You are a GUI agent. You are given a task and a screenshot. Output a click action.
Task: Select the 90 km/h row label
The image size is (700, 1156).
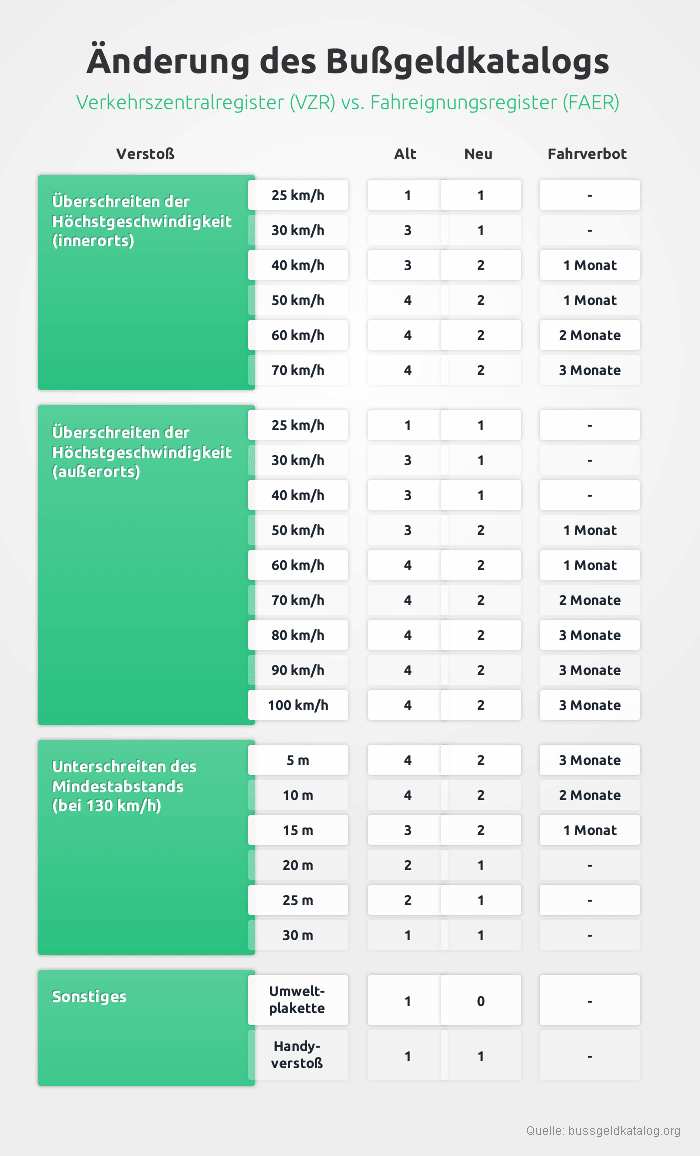tap(298, 670)
